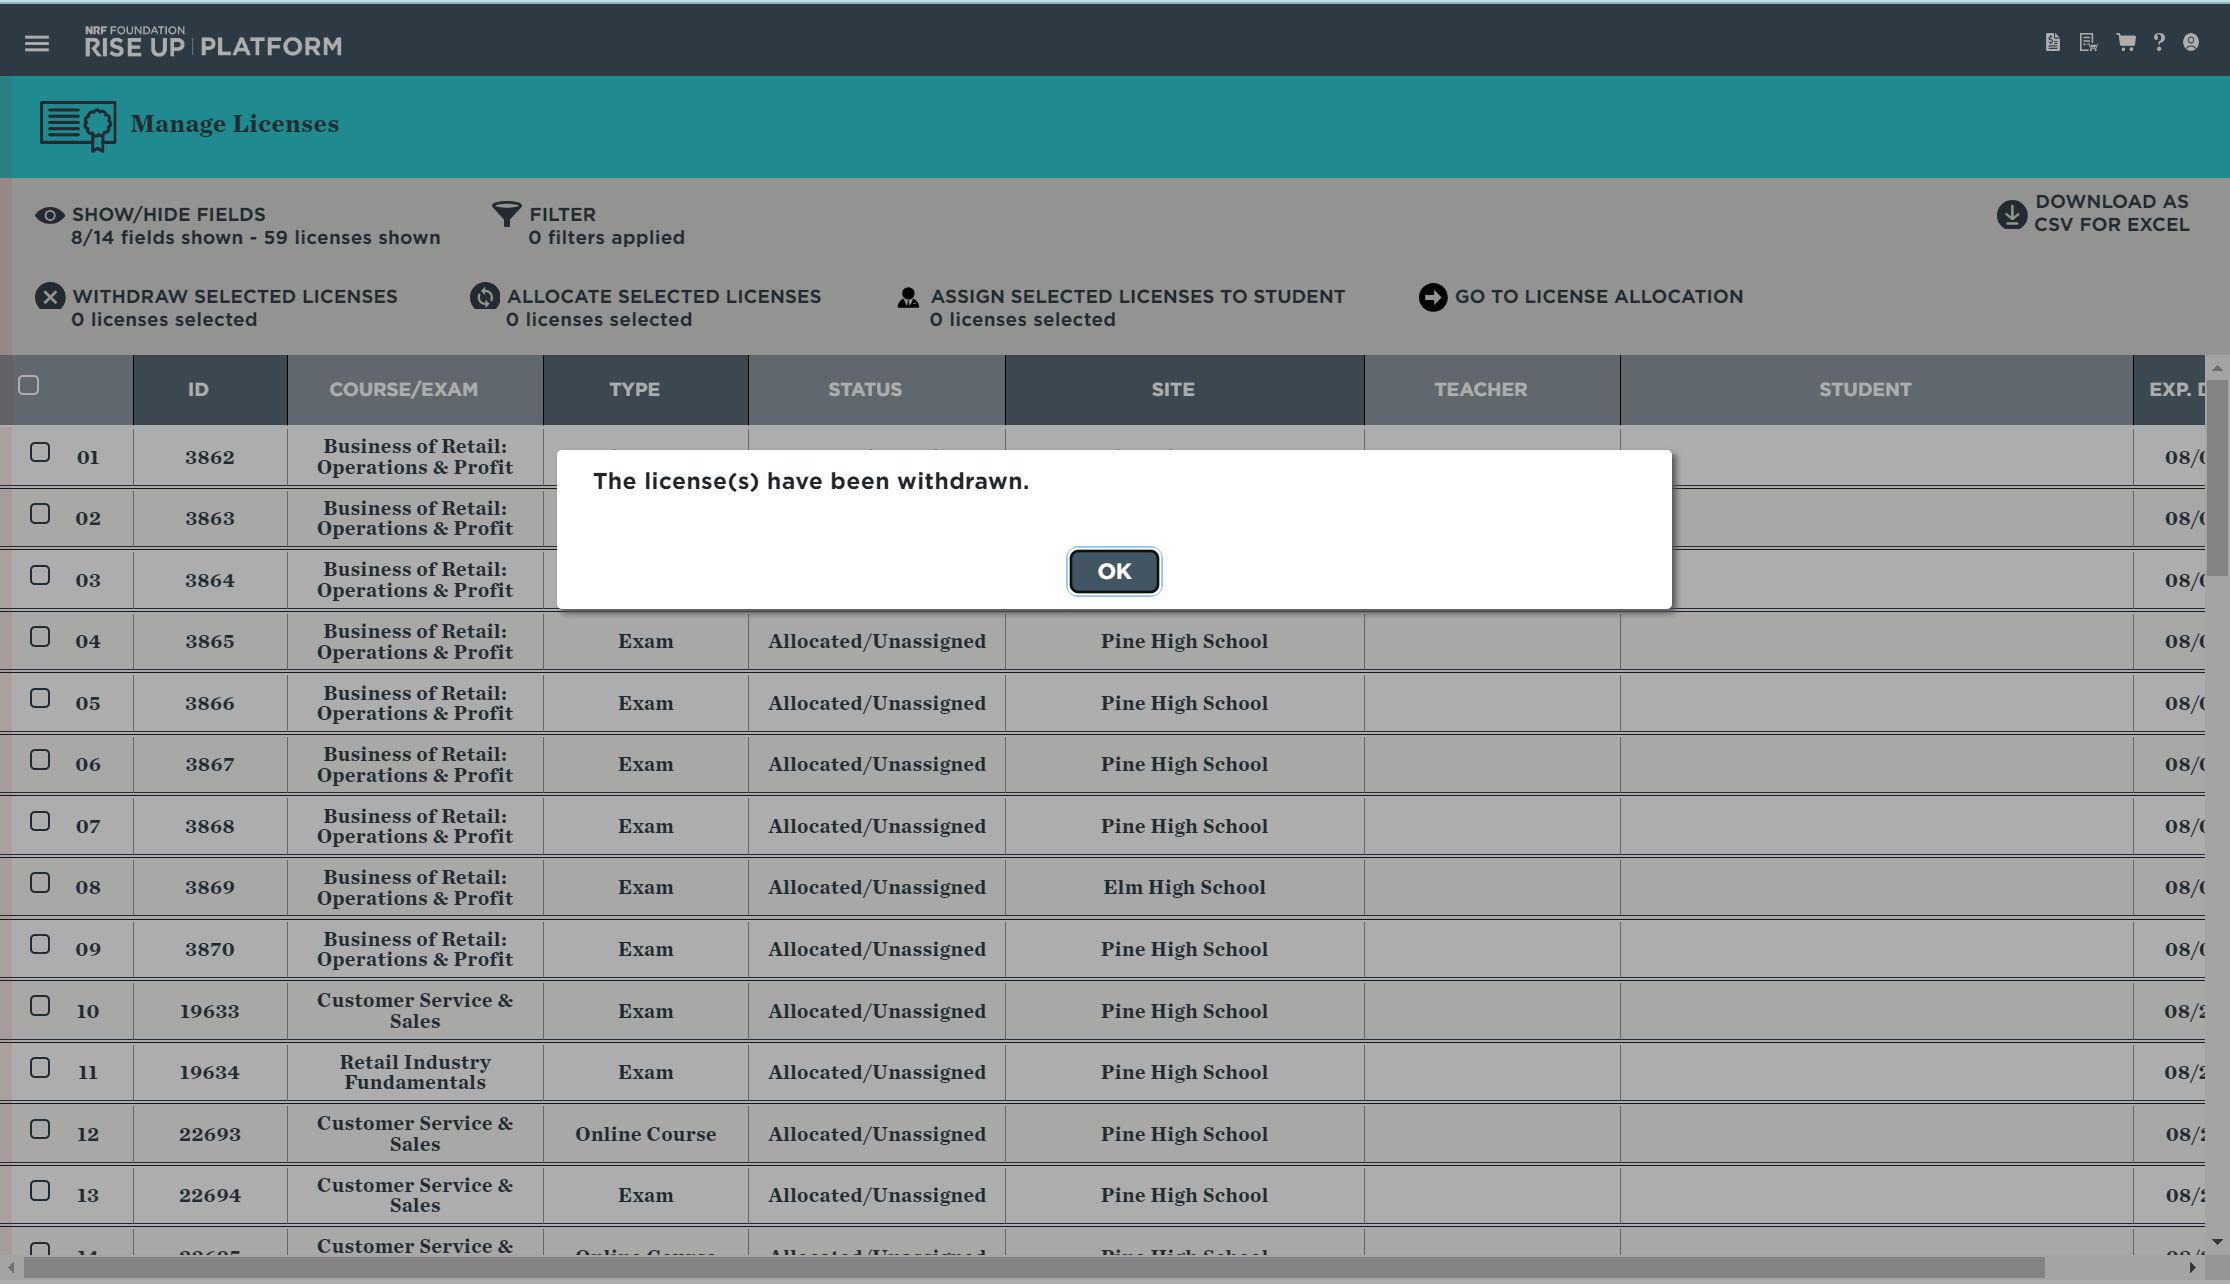Open the shopping cart icon
Image resolution: width=2230 pixels, height=1284 pixels.
(x=2126, y=43)
